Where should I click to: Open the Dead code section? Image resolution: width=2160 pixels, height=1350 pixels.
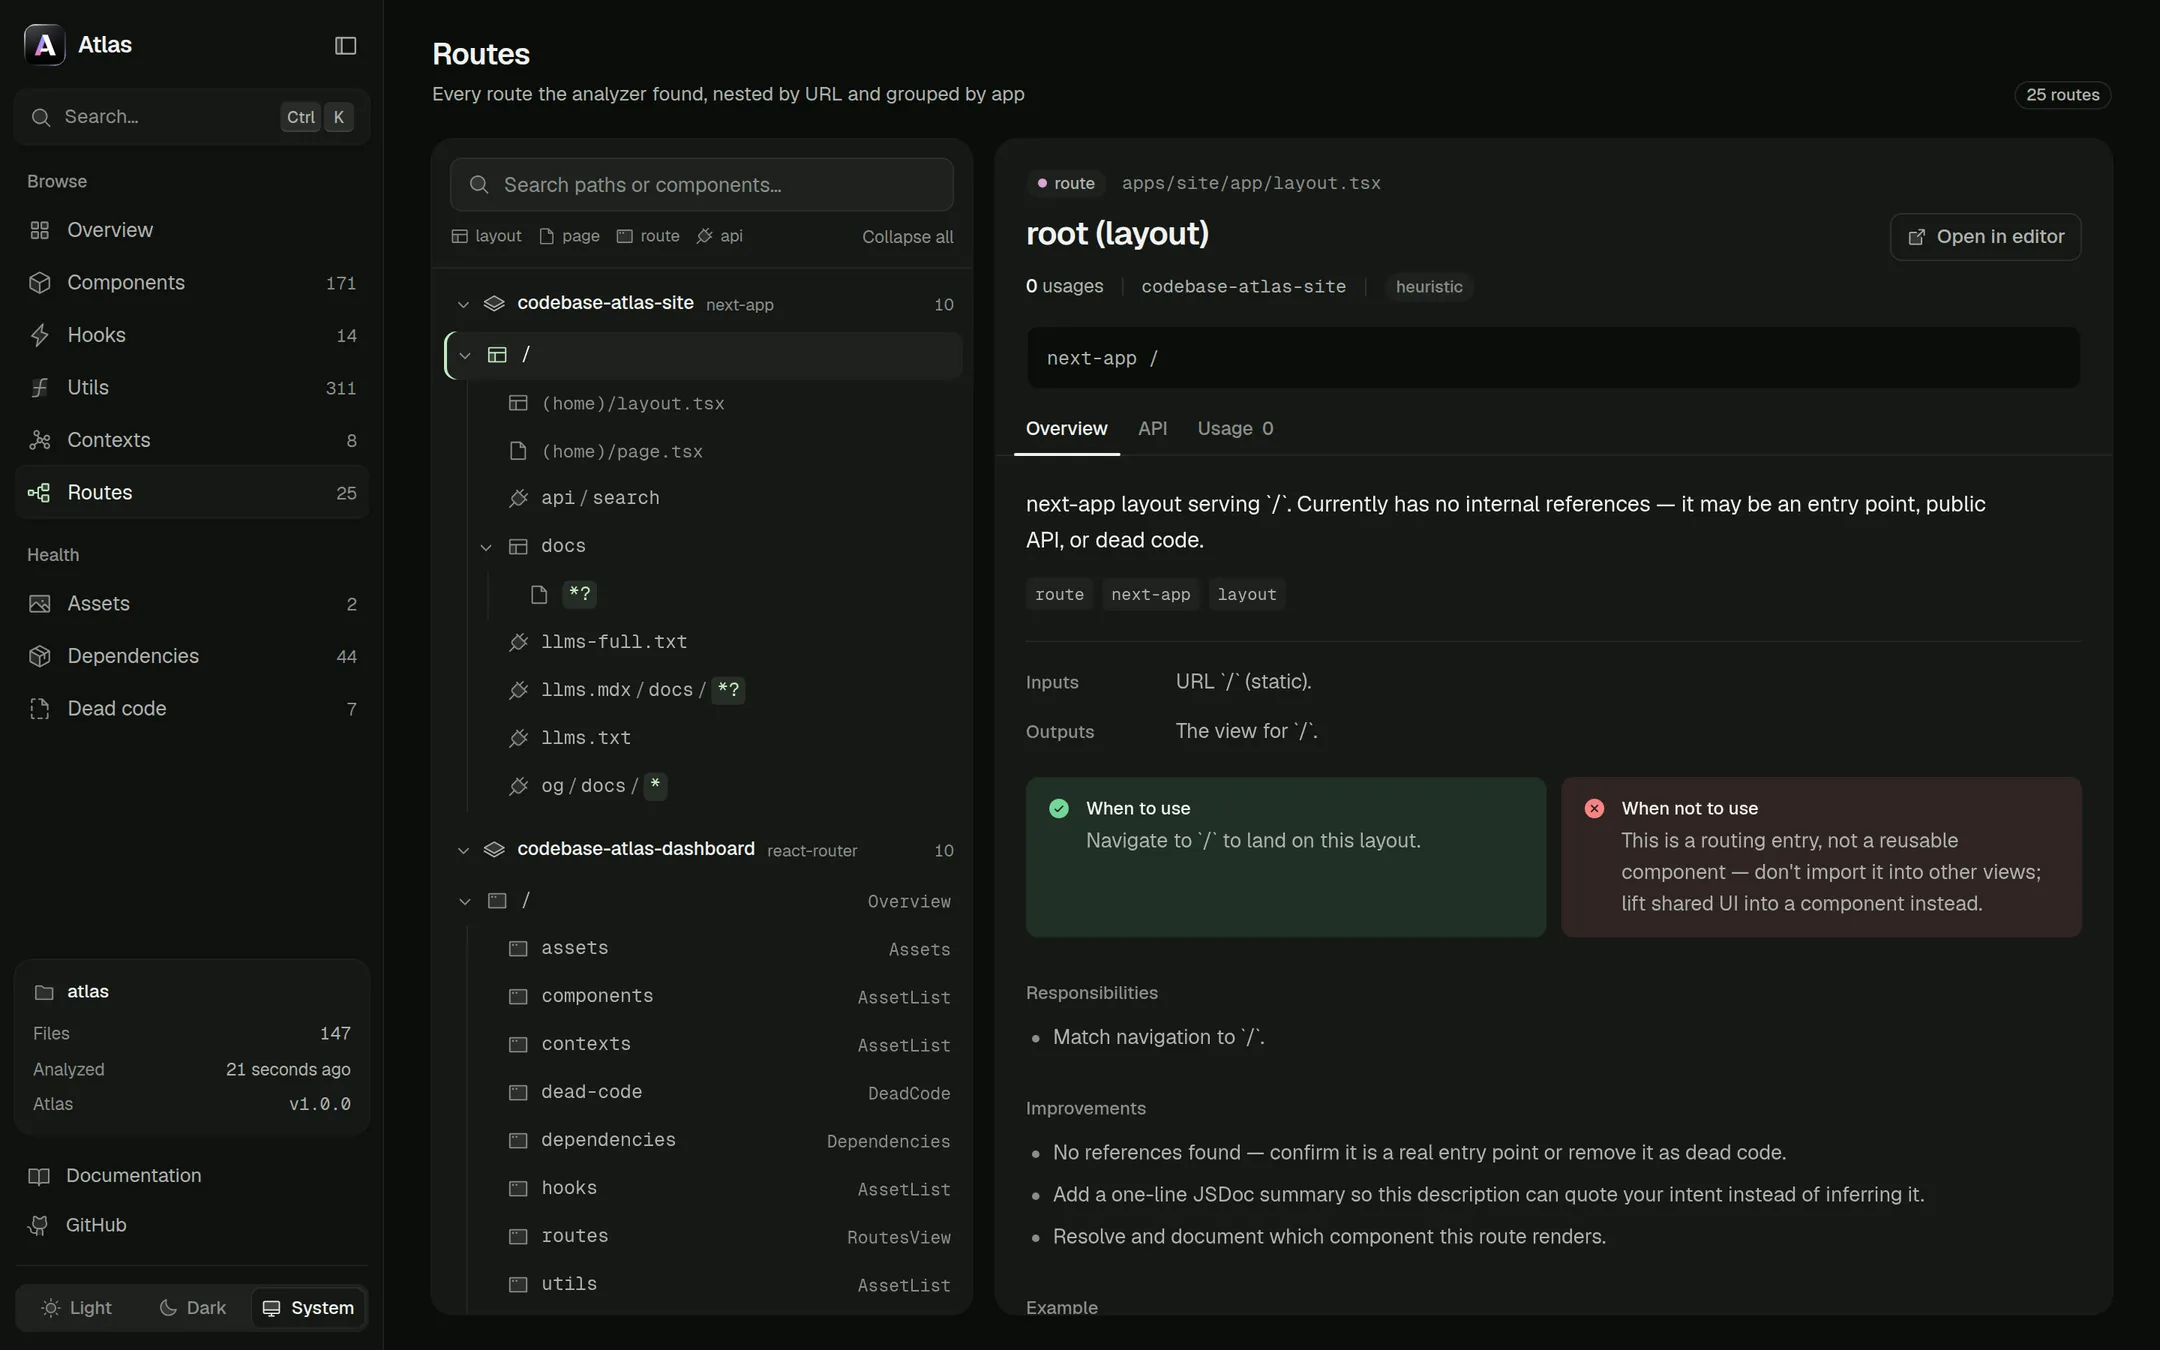(x=192, y=708)
